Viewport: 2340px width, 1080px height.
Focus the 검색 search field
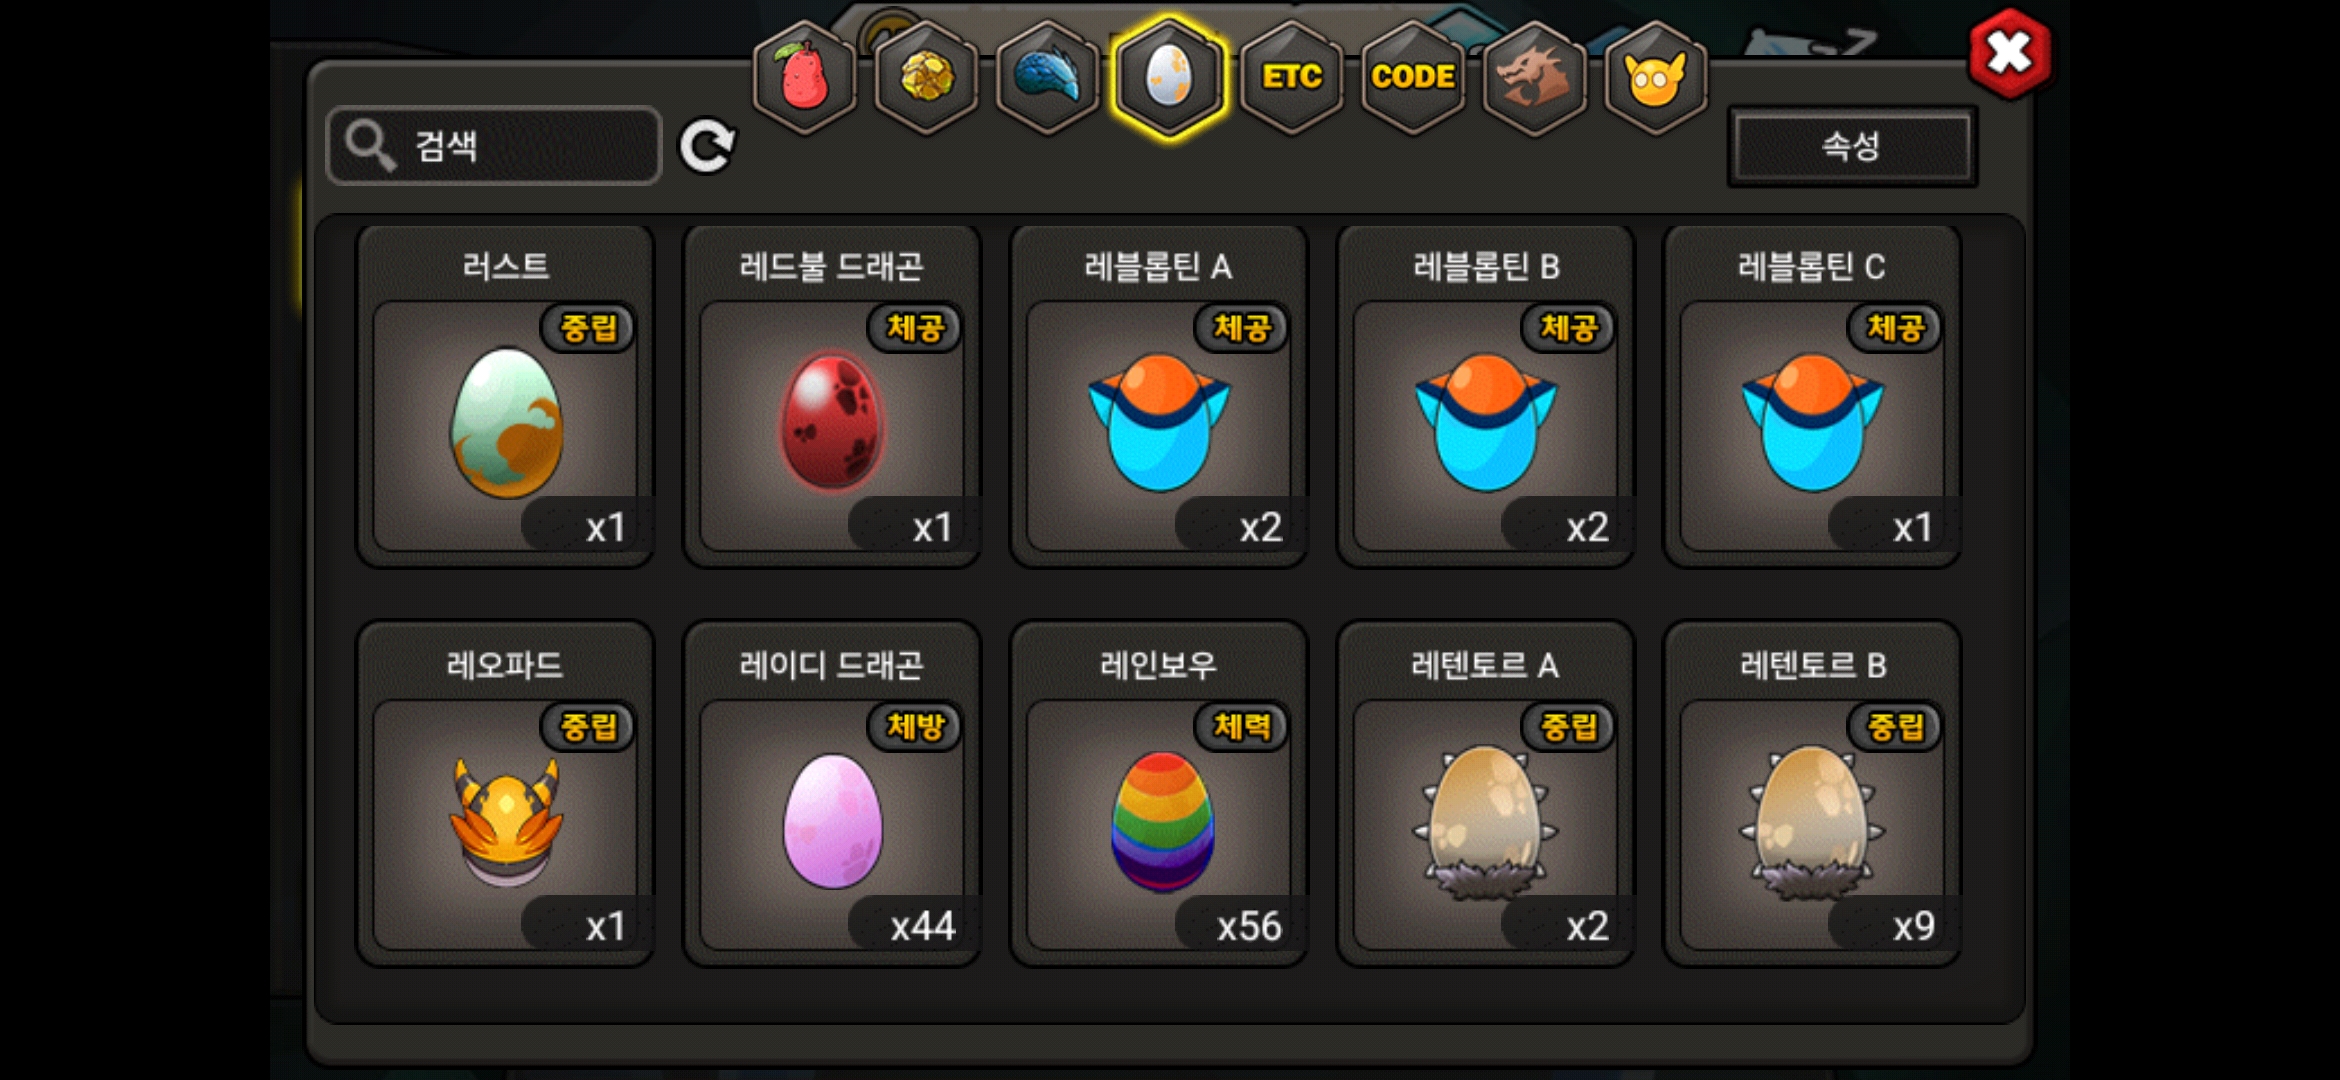(494, 146)
